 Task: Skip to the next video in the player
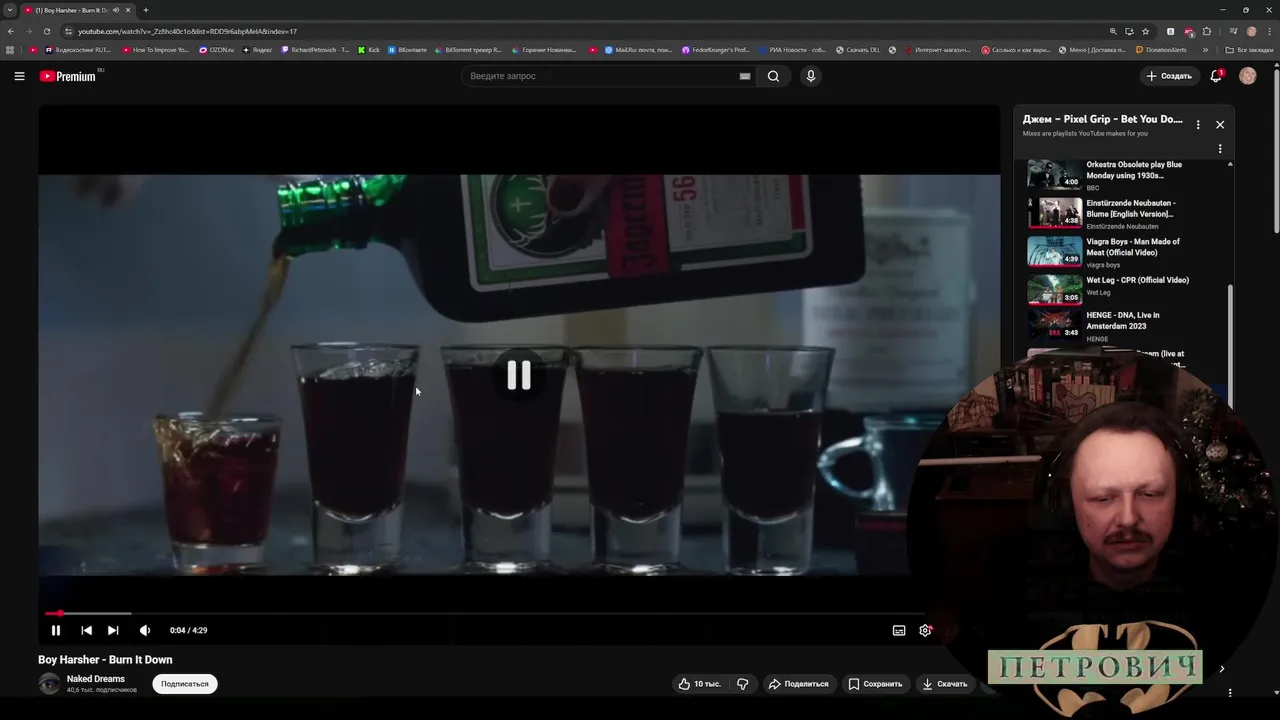(x=113, y=630)
